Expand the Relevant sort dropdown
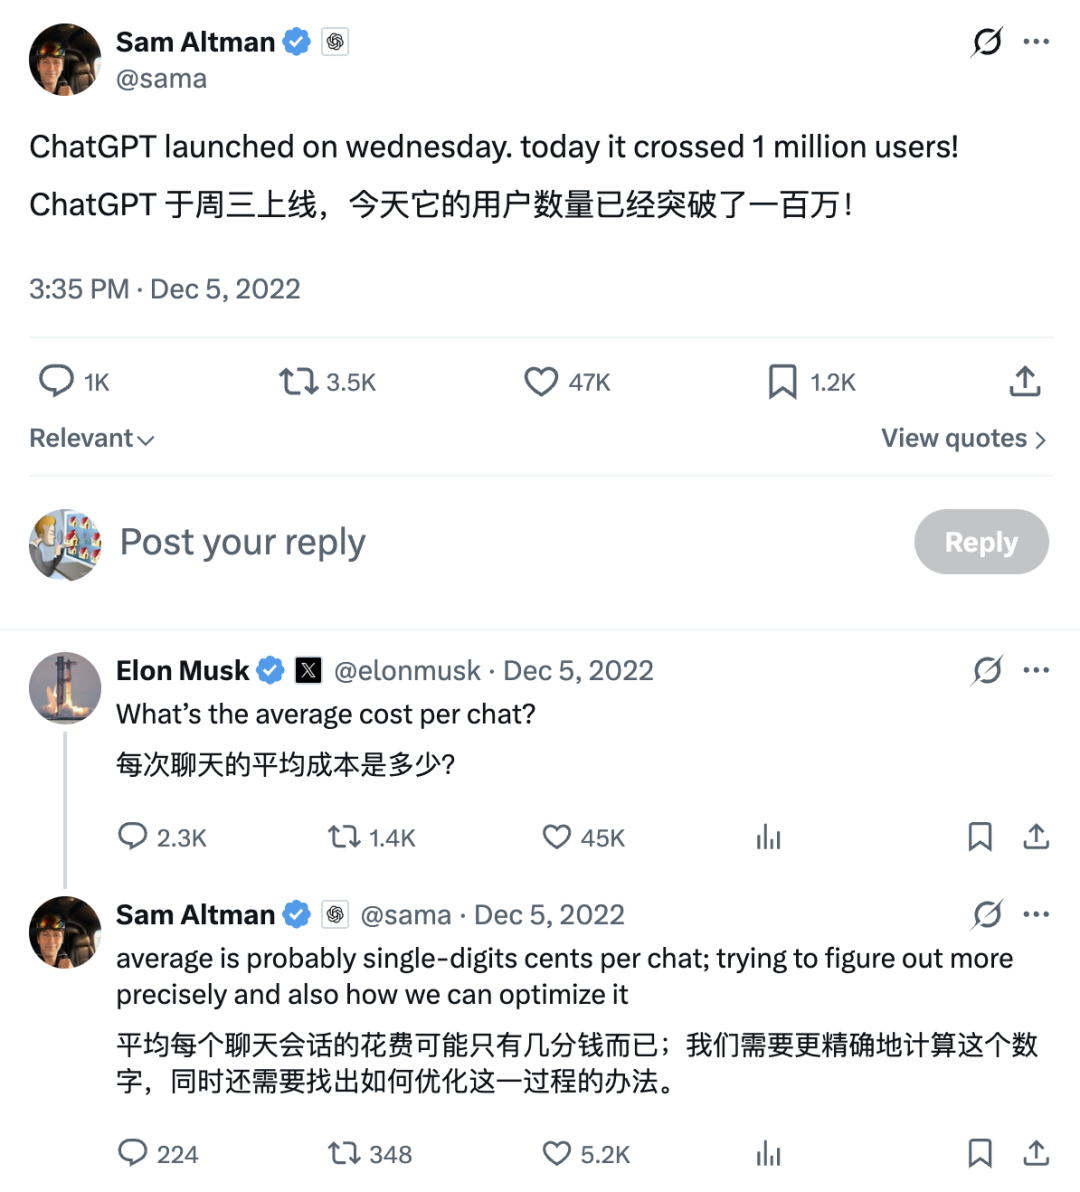 tap(92, 439)
